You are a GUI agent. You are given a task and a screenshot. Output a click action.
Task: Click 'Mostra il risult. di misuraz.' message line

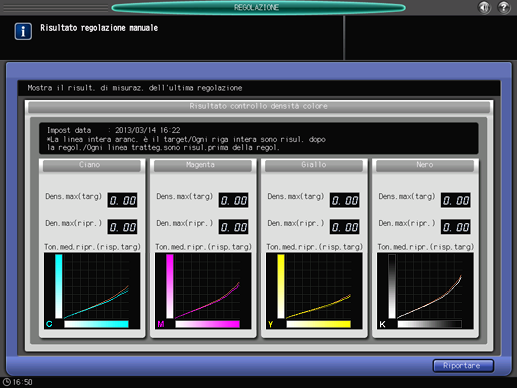click(135, 88)
